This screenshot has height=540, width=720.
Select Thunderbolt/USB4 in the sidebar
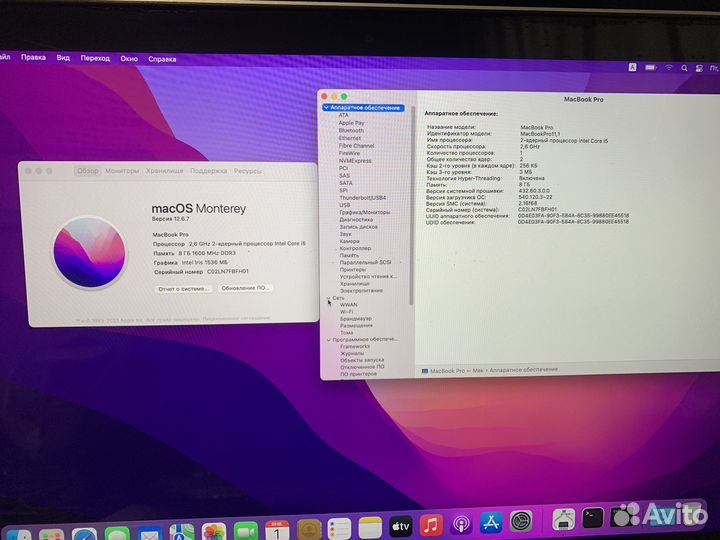click(363, 198)
